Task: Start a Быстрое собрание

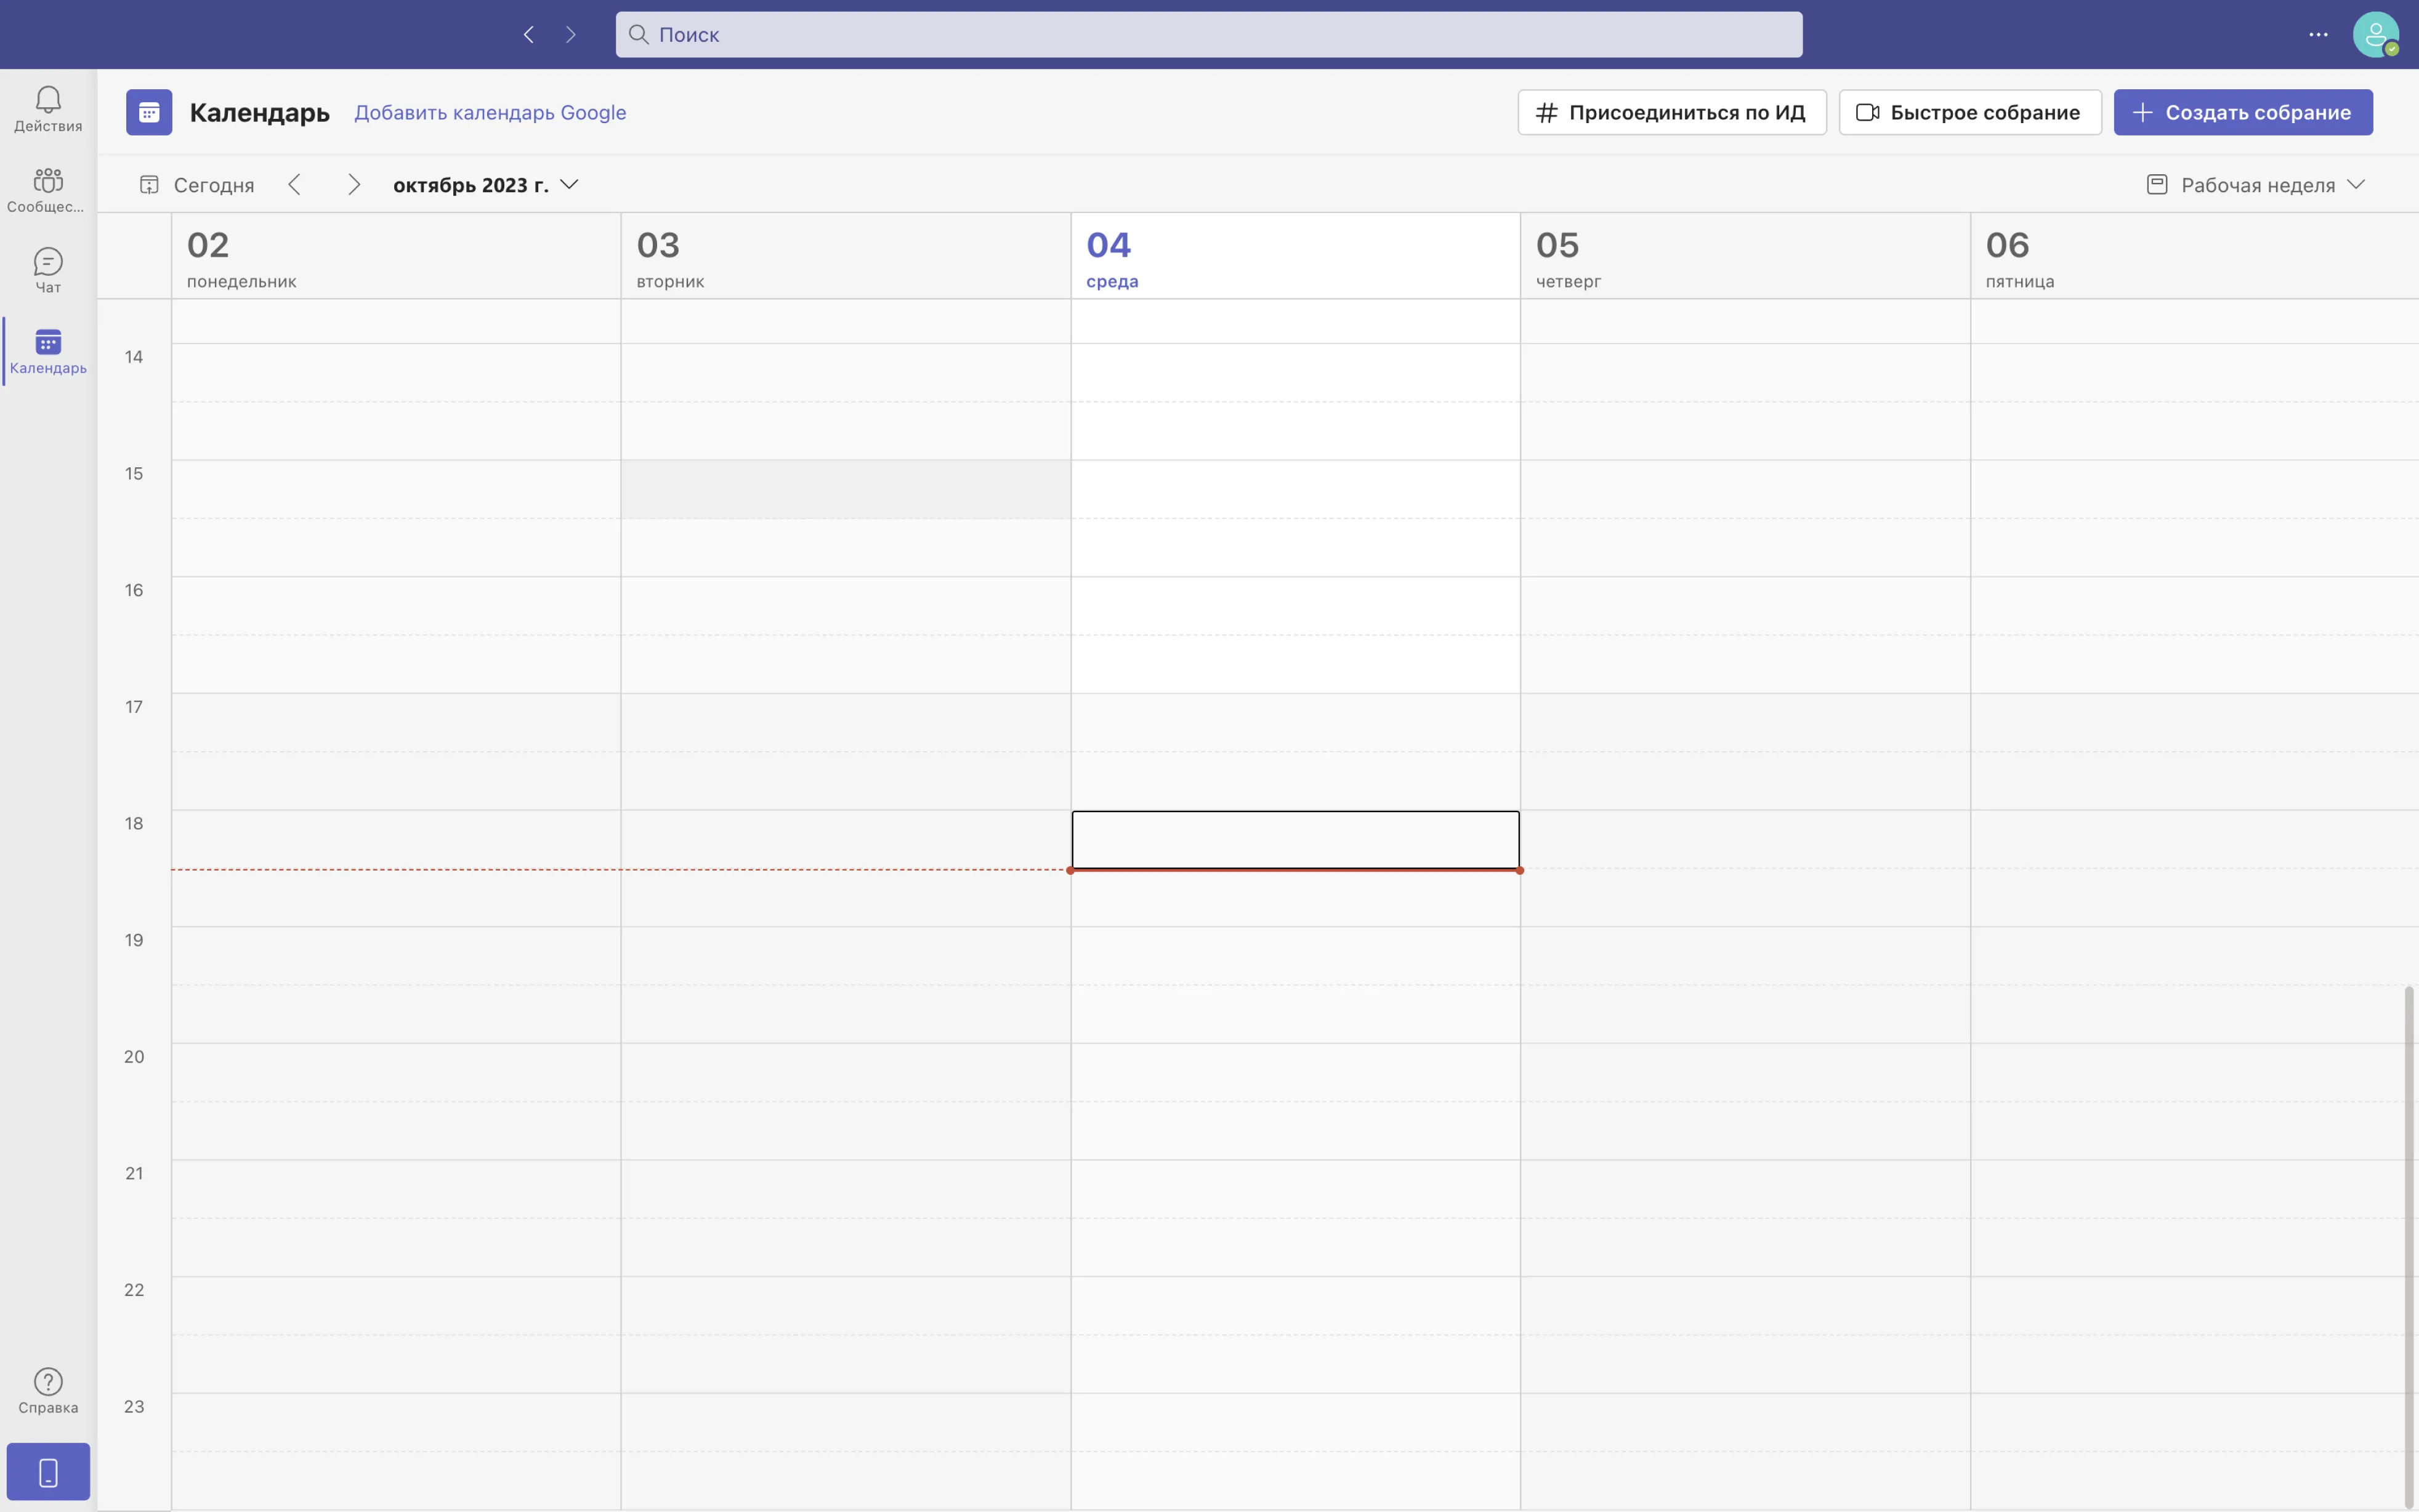Action: [x=1970, y=112]
